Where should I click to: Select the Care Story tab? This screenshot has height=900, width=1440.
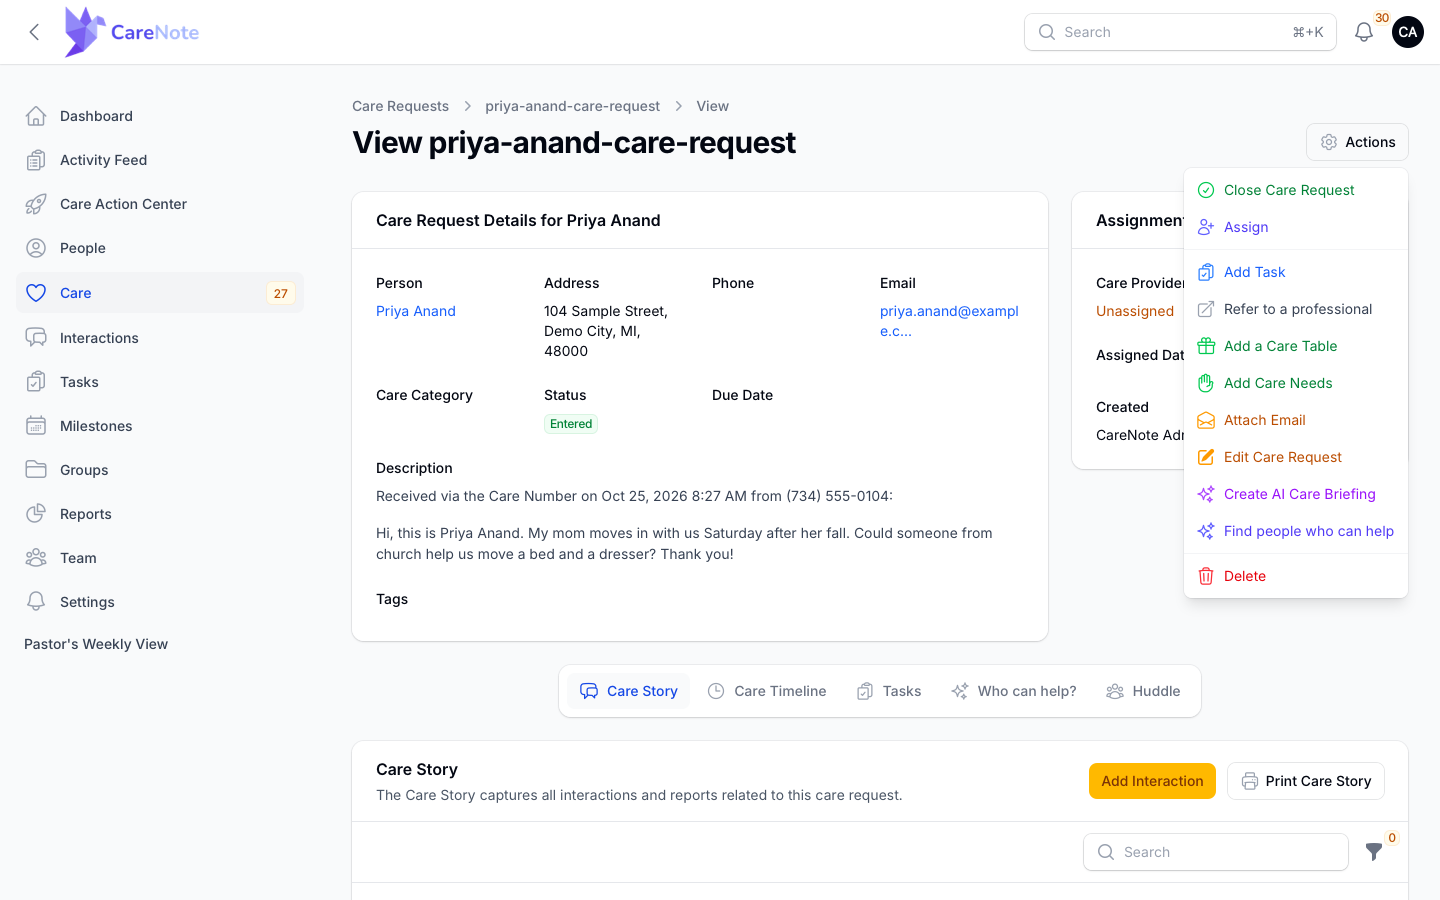point(628,691)
